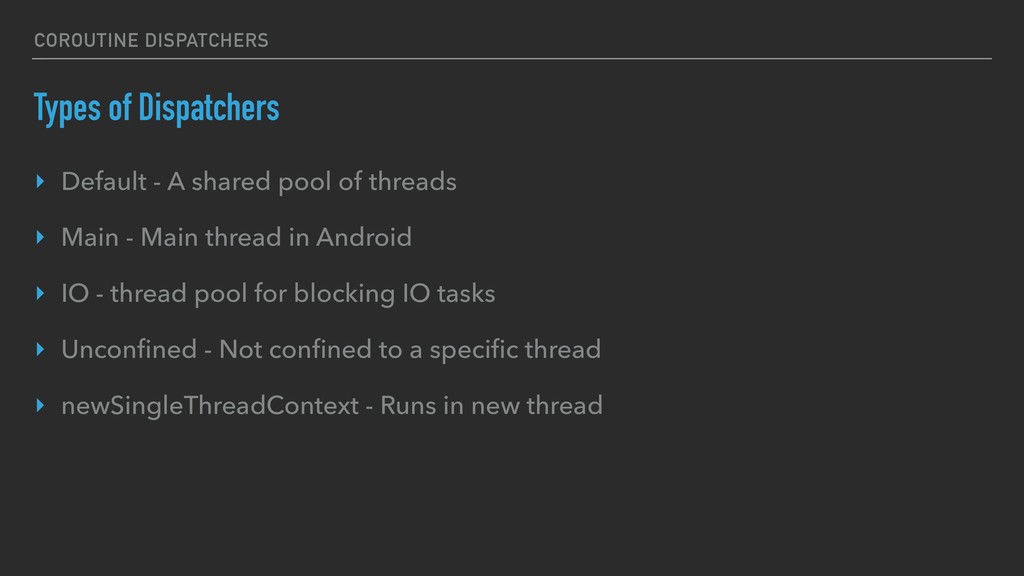Click the word Unconfined in the fourth bullet
The width and height of the screenshot is (1024, 576).
(x=126, y=350)
